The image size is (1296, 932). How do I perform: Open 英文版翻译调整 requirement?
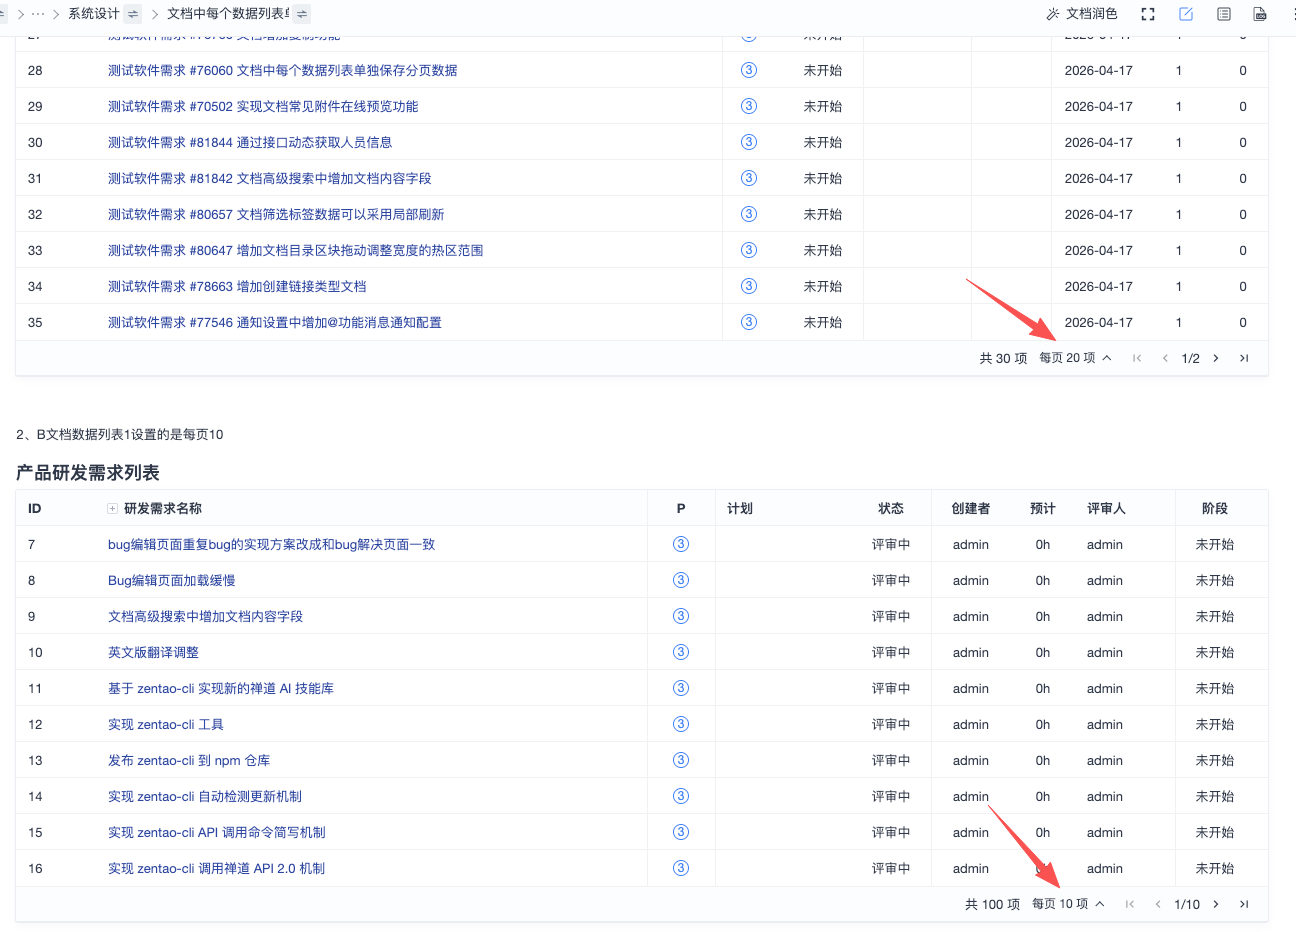tap(153, 652)
